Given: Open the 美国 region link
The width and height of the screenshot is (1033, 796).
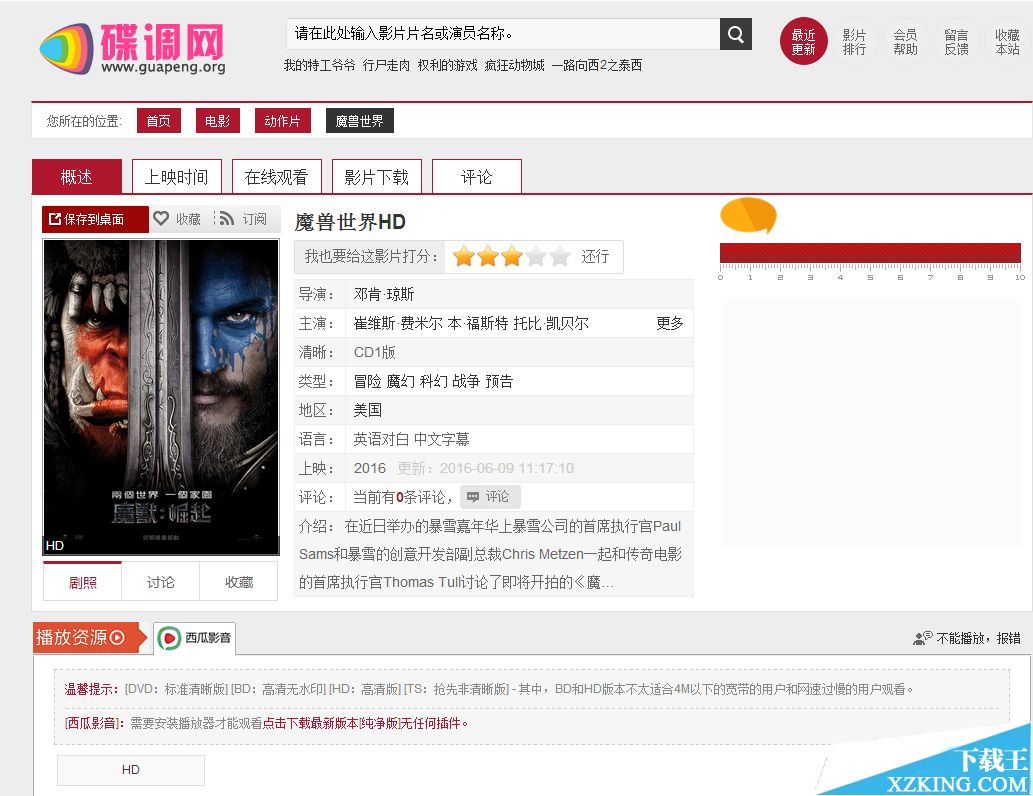Looking at the screenshot, I should (x=368, y=411).
